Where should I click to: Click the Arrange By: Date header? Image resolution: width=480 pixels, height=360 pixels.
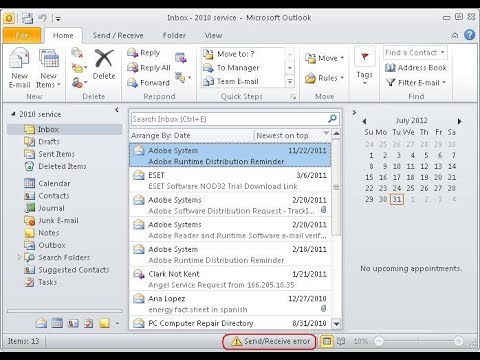(x=161, y=136)
